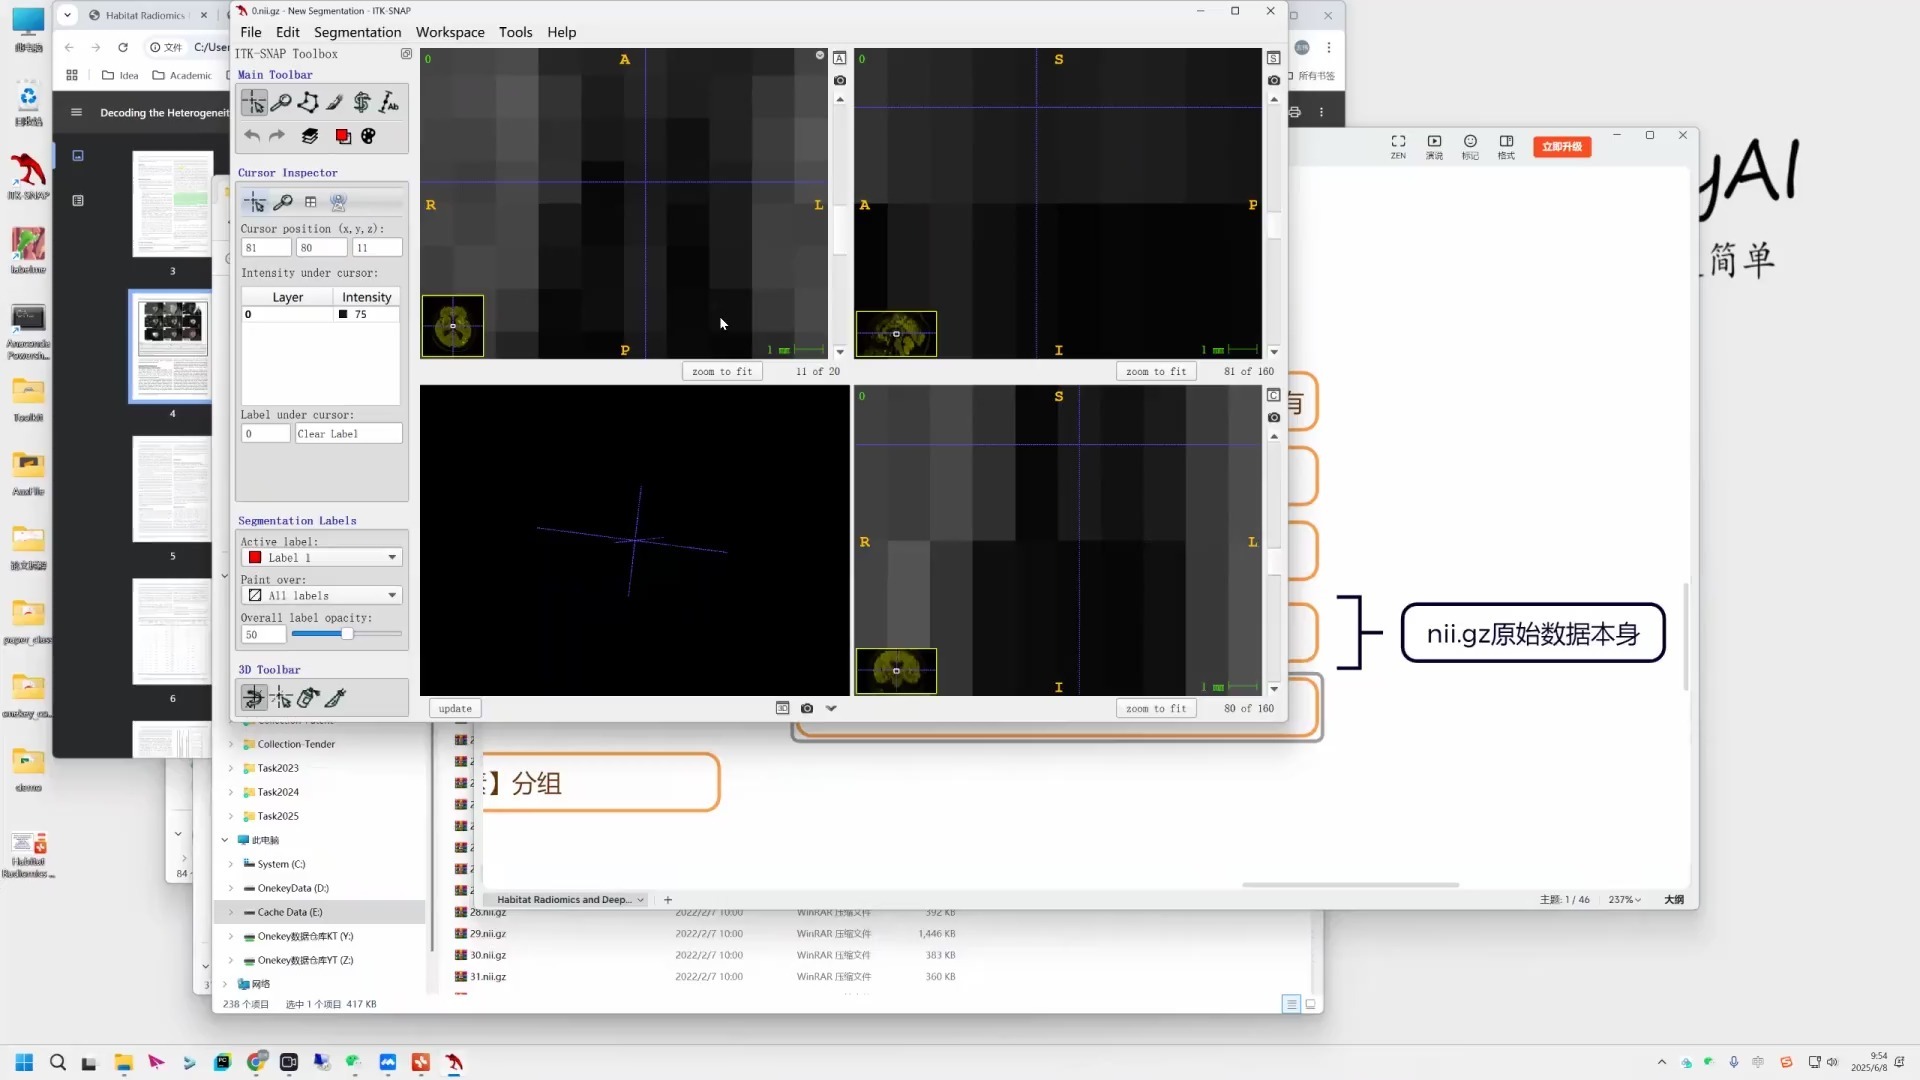Switch Cursor Inspector to crosshair page
1920x1080 pixels.
(255, 202)
